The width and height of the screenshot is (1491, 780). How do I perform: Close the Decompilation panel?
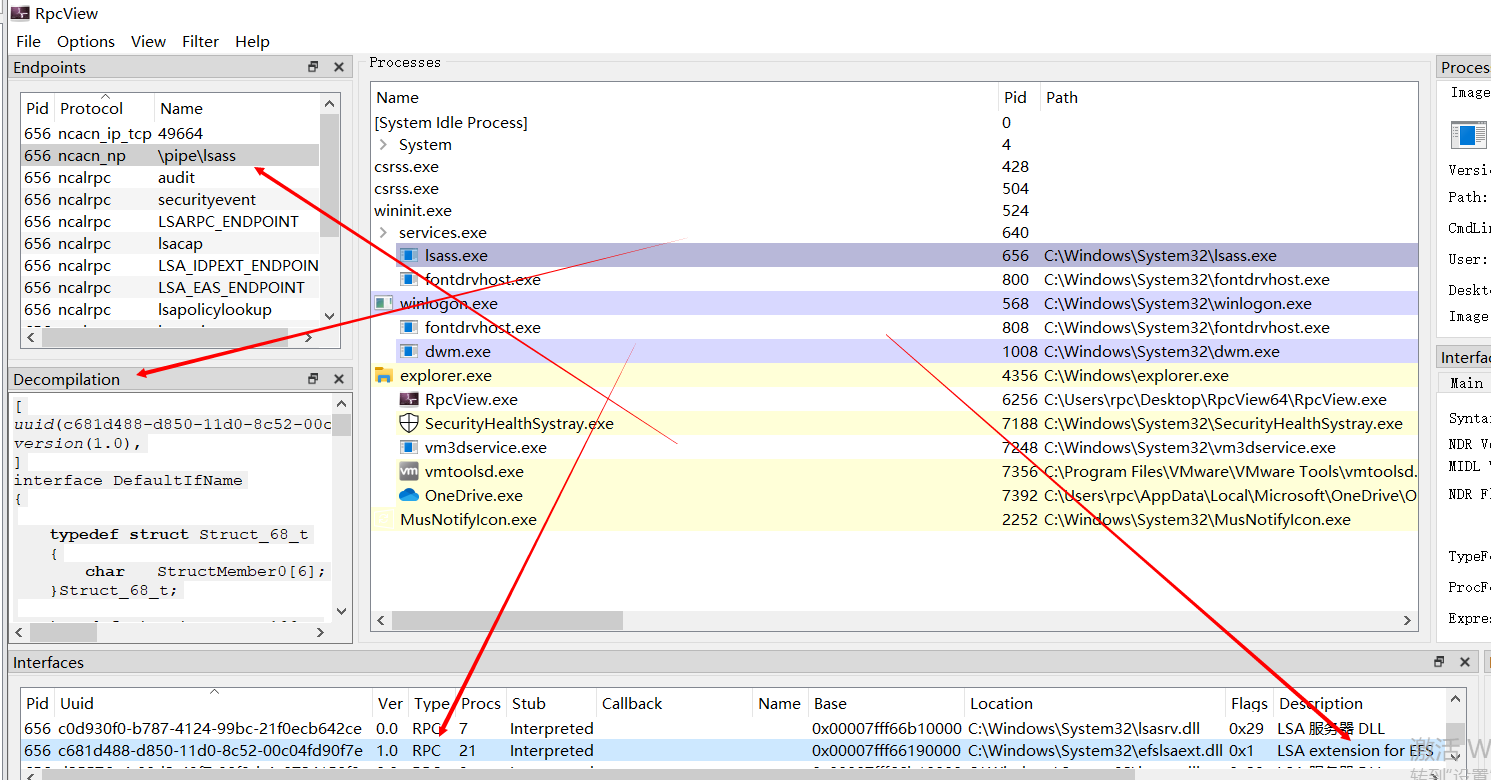coord(338,378)
